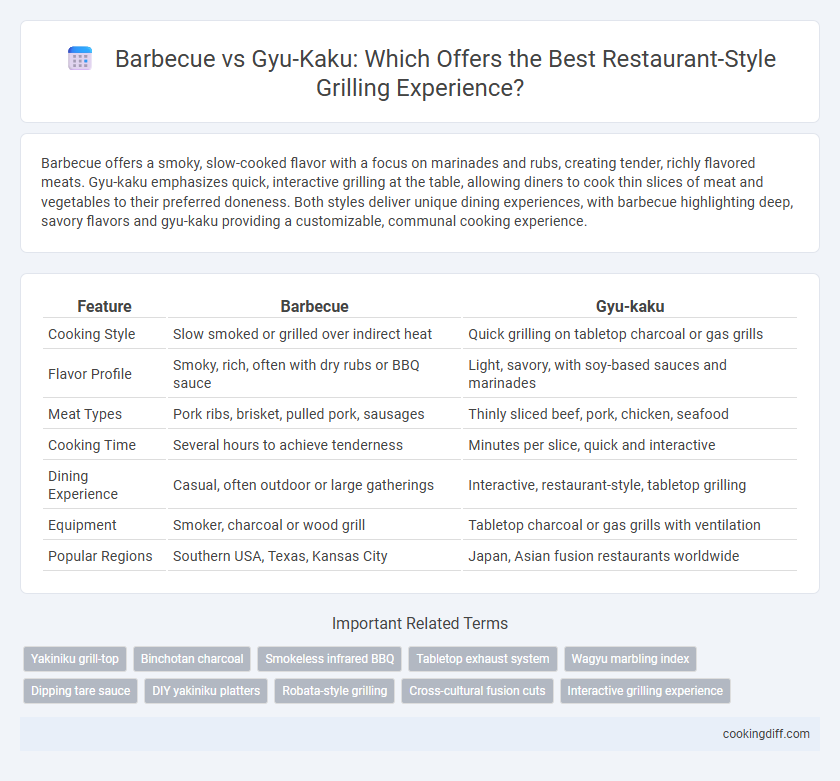Screen dimensions: 840x781
Task: Click the intro paragraph about barbecue flavor
Action: (x=417, y=192)
